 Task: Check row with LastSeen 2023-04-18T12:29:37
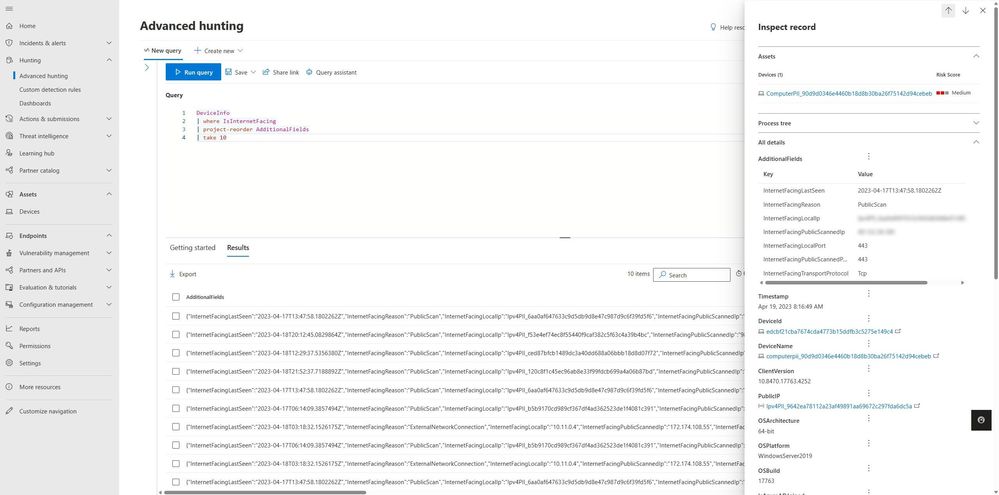click(176, 353)
